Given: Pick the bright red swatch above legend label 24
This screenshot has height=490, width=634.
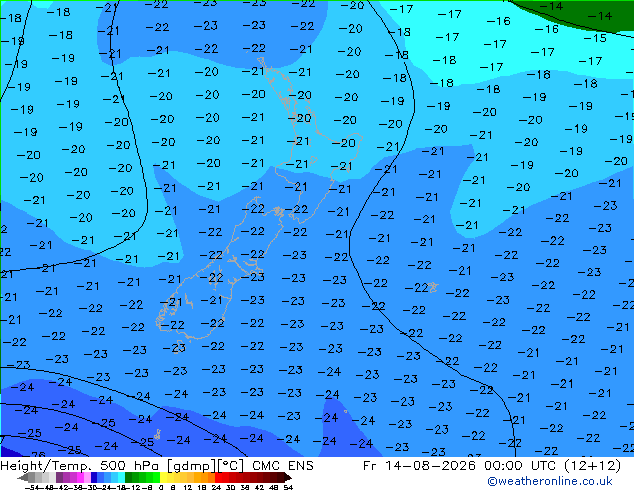Looking at the screenshot, I should click(218, 478).
